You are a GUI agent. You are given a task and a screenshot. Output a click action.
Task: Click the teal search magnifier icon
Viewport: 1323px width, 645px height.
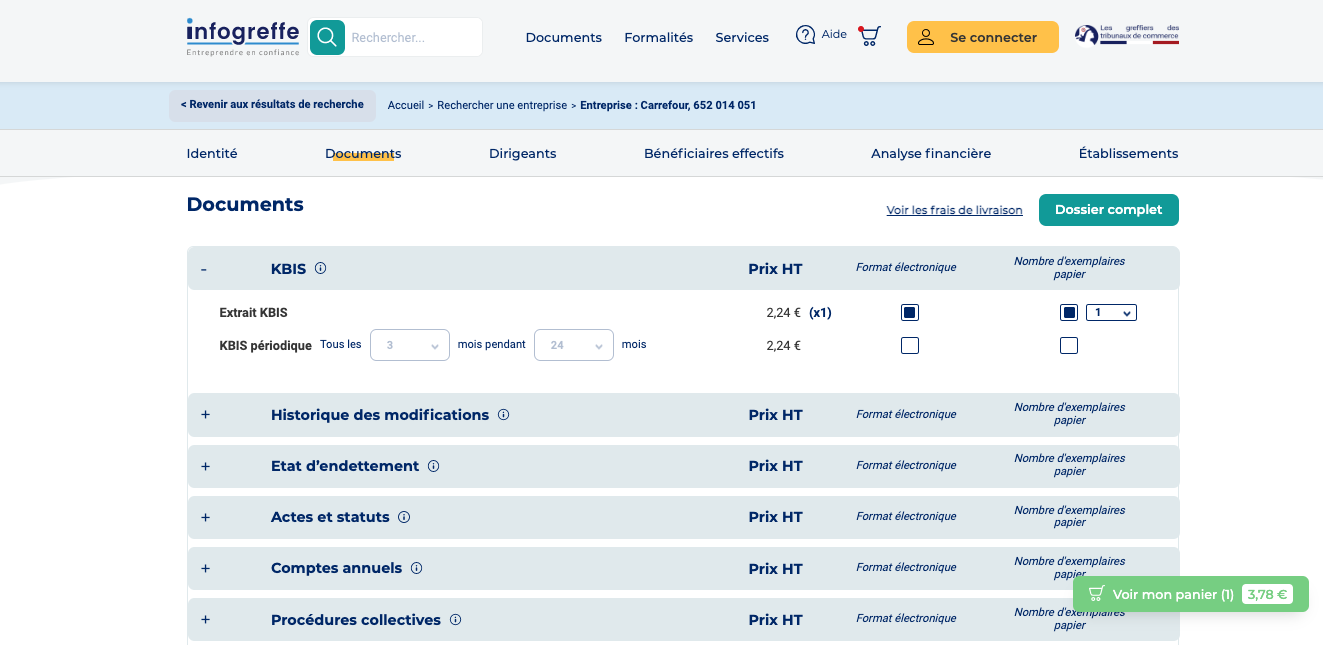[327, 37]
